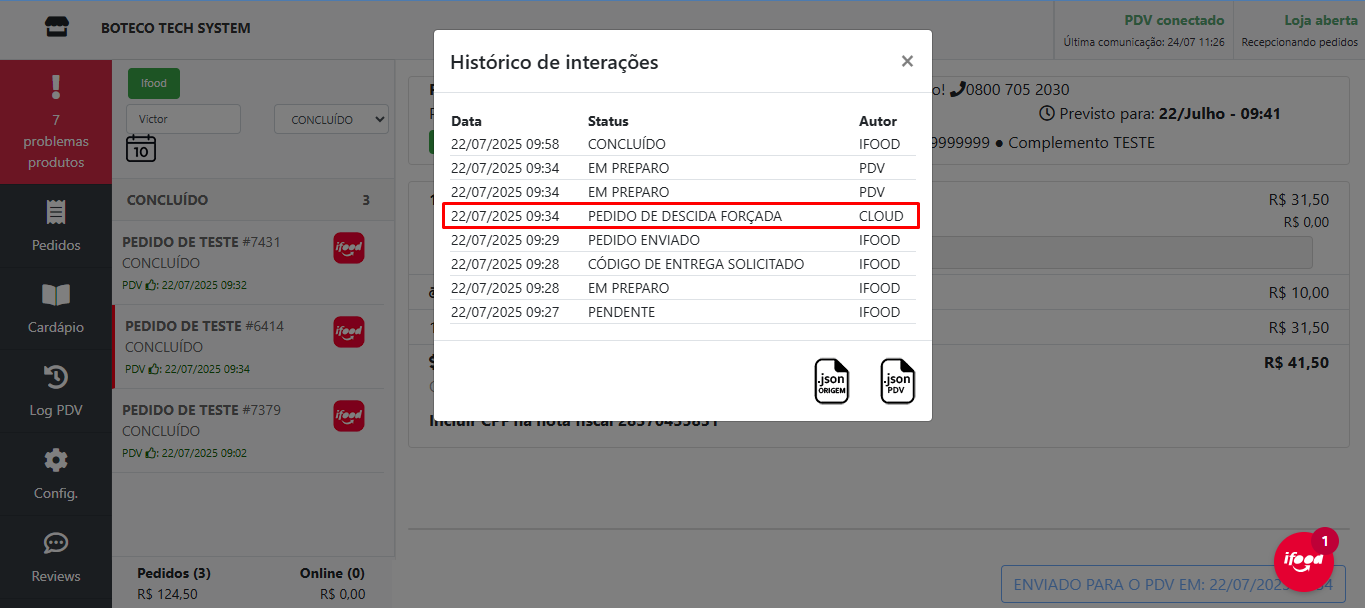
Task: Go to Pedidos in the sidebar
Action: pos(56,225)
